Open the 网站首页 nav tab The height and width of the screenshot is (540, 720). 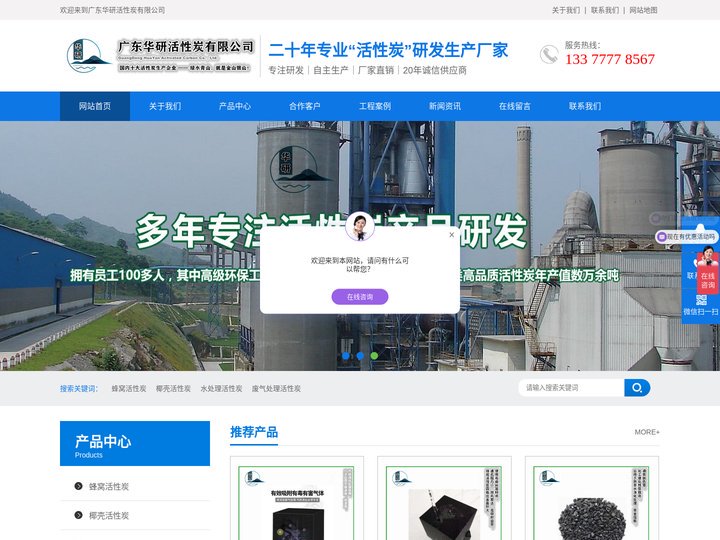95,106
